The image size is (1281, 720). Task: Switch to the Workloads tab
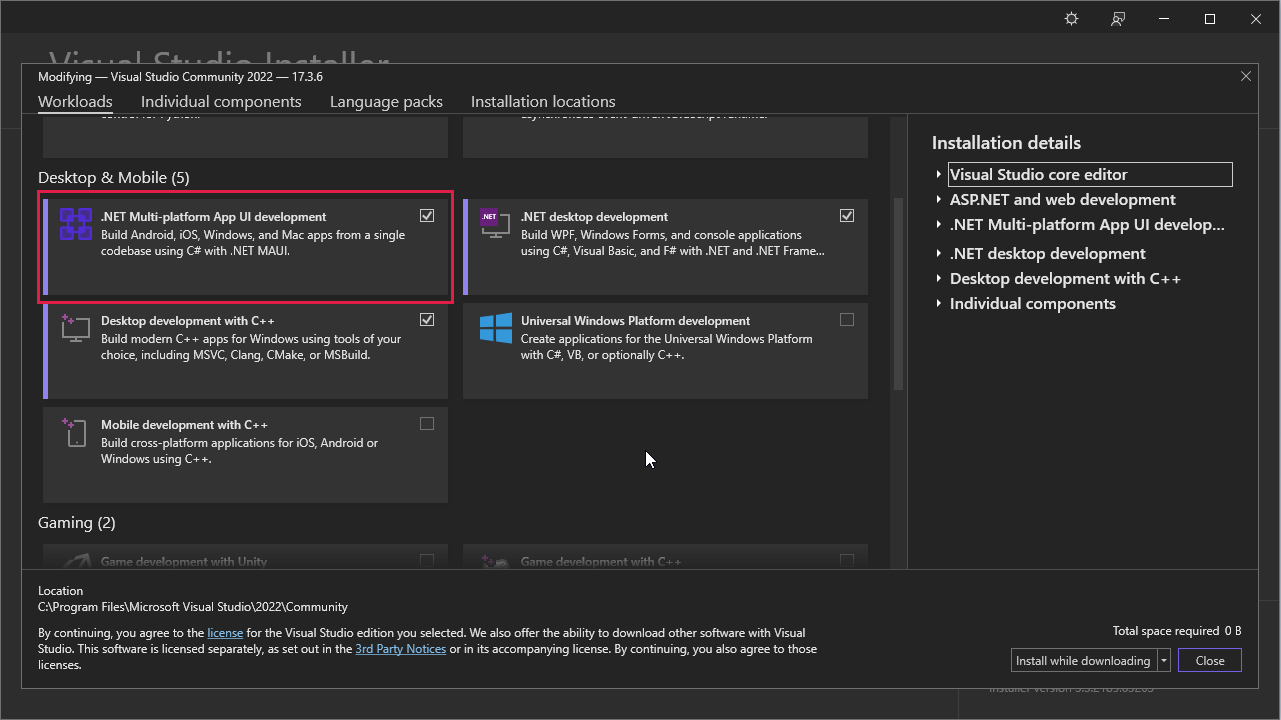click(x=75, y=102)
